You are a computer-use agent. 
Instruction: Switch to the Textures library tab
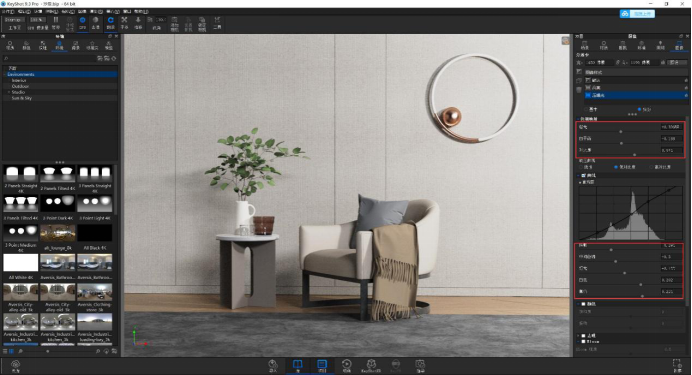(43, 45)
